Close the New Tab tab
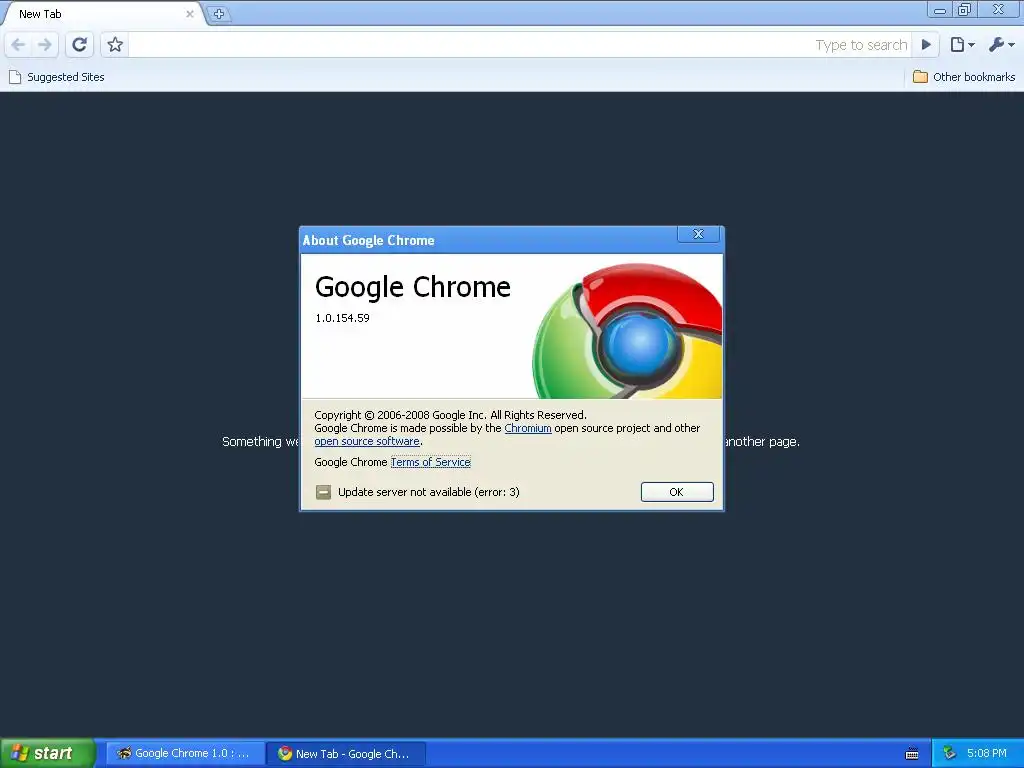Image resolution: width=1024 pixels, height=768 pixels. (189, 14)
